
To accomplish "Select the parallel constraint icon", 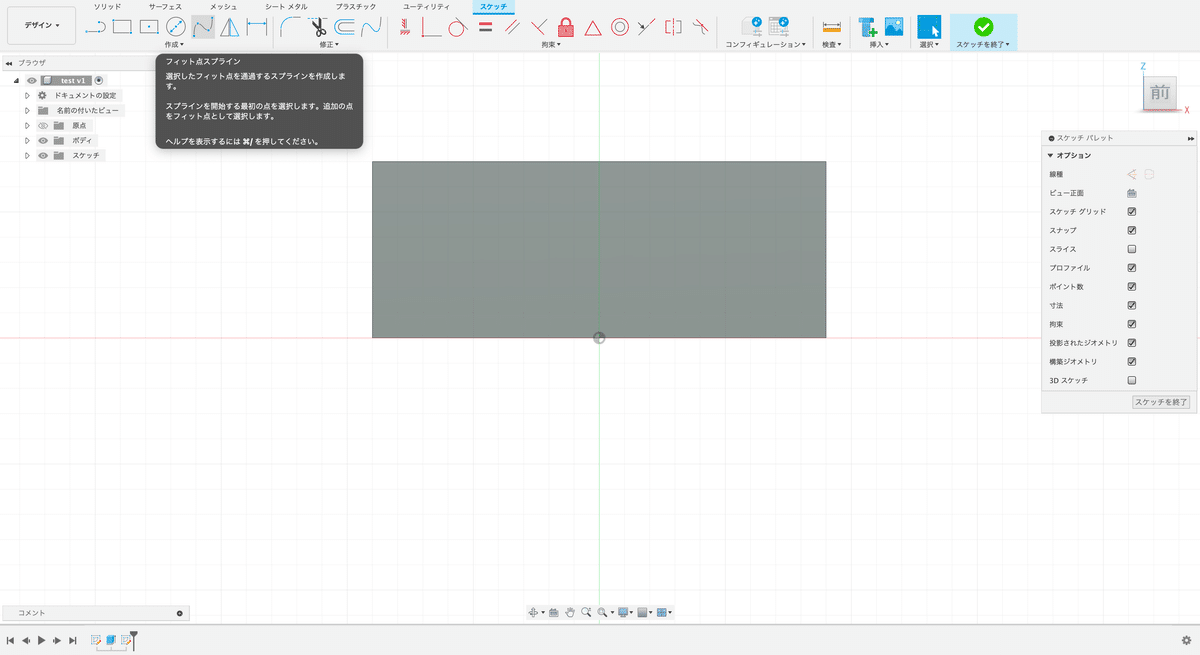I will (512, 27).
